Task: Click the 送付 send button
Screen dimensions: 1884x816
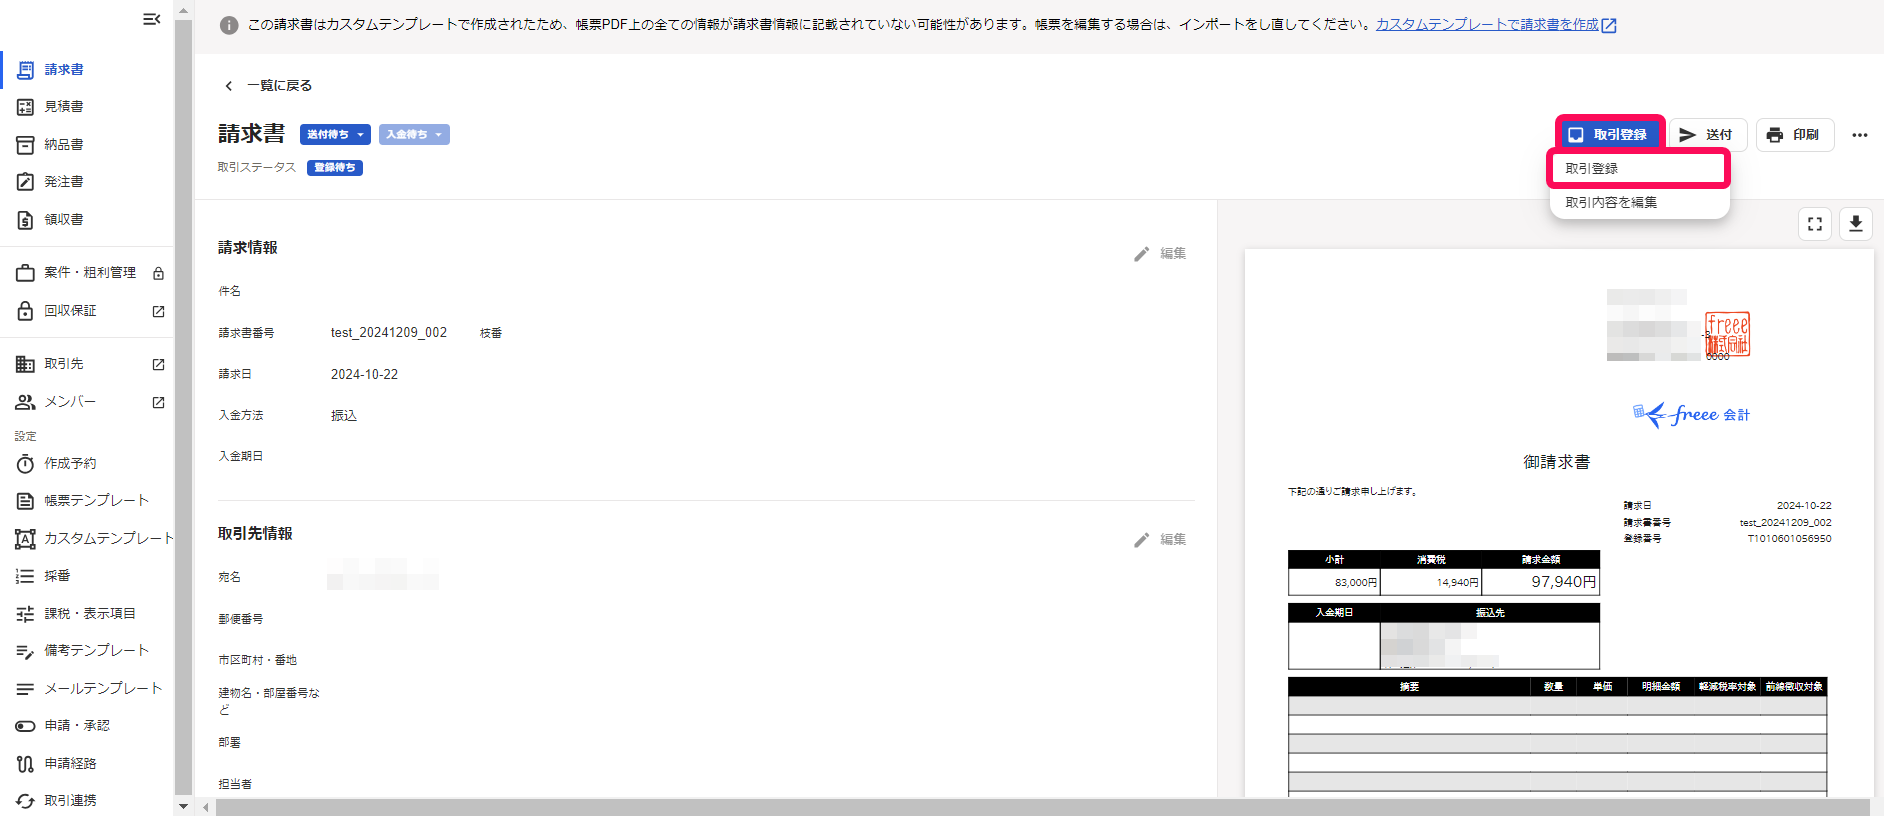Action: 1707,135
